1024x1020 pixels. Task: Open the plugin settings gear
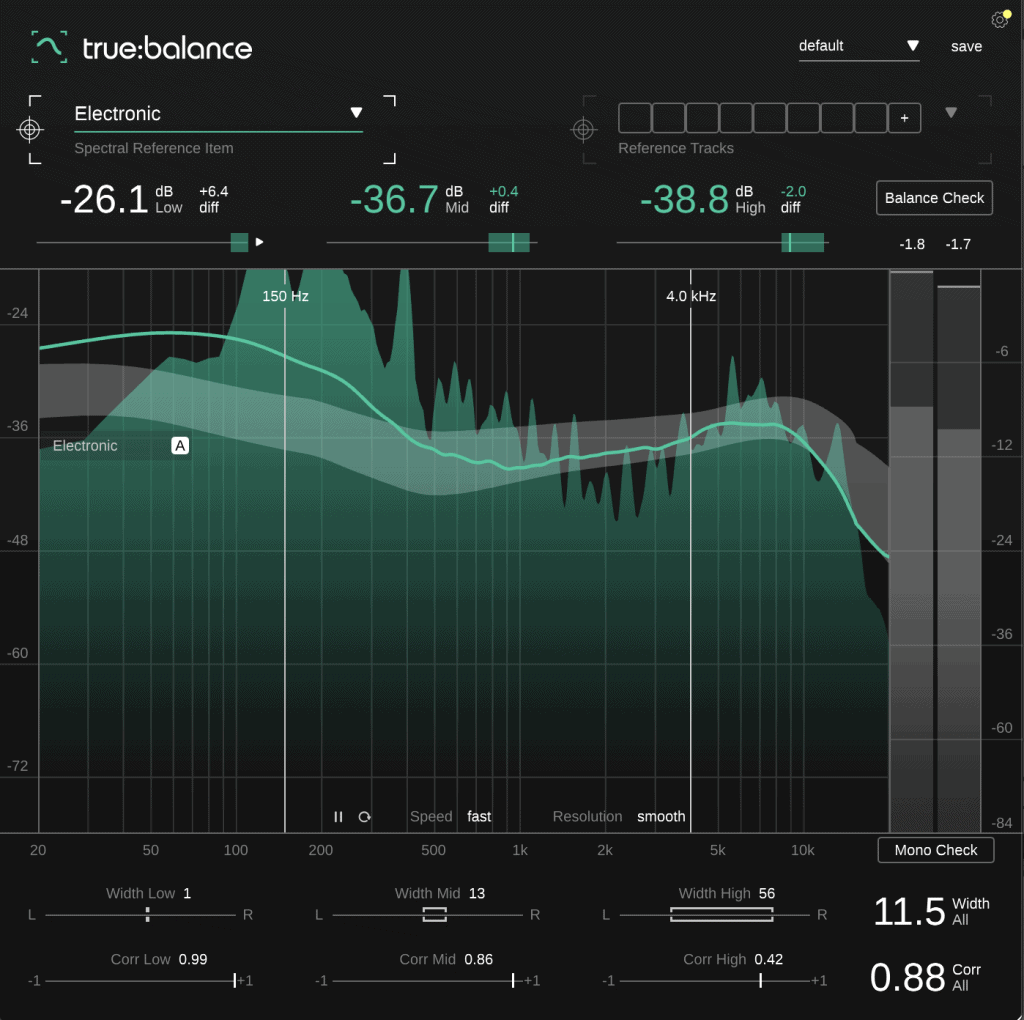point(1000,19)
